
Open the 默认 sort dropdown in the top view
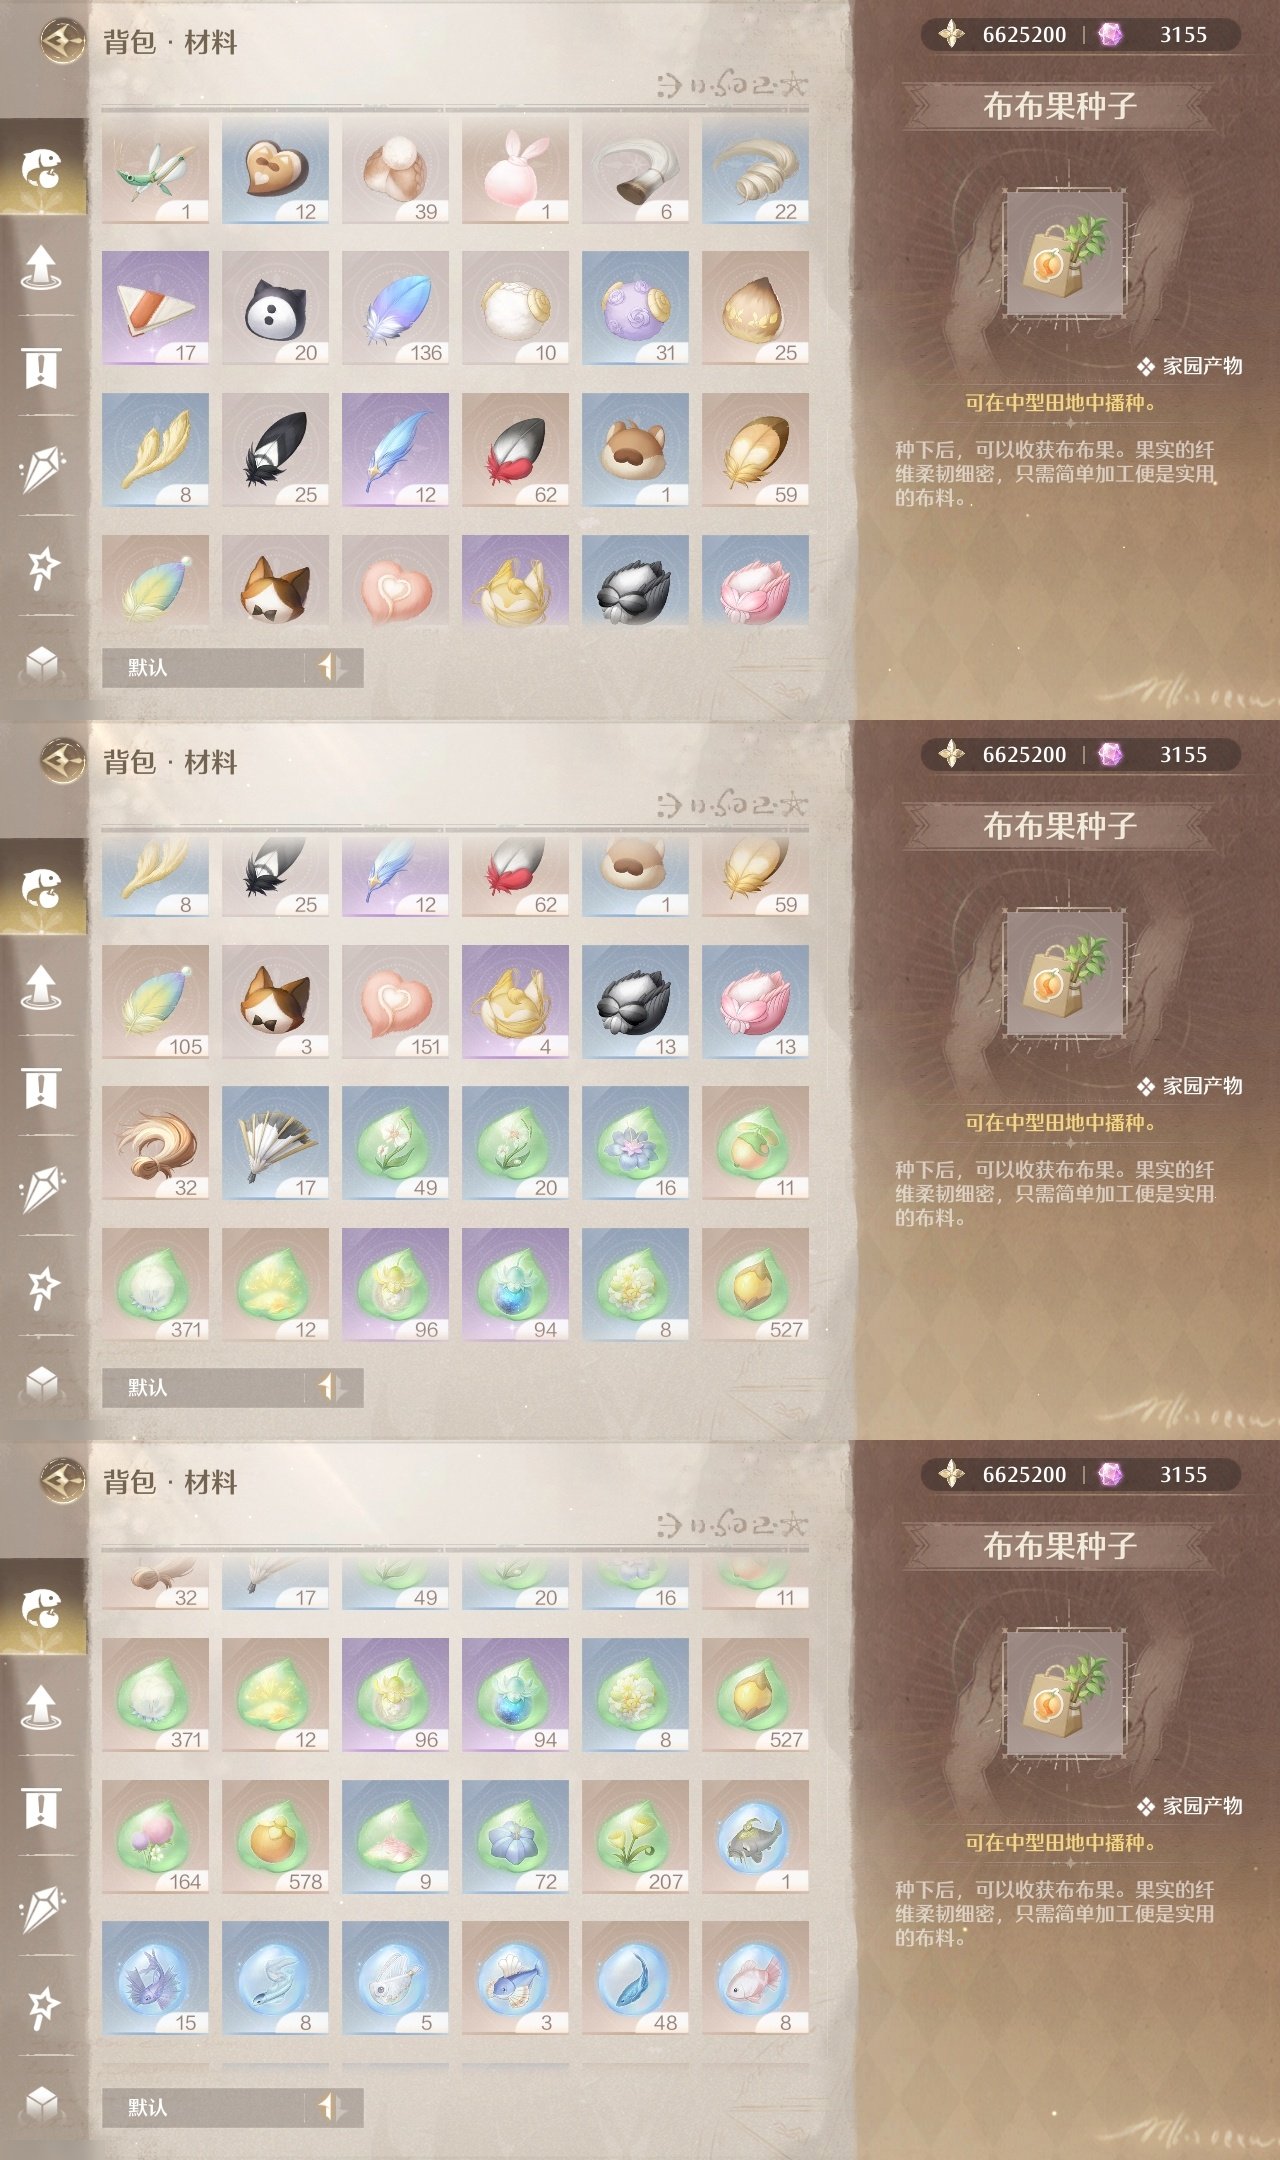pyautogui.click(x=204, y=667)
